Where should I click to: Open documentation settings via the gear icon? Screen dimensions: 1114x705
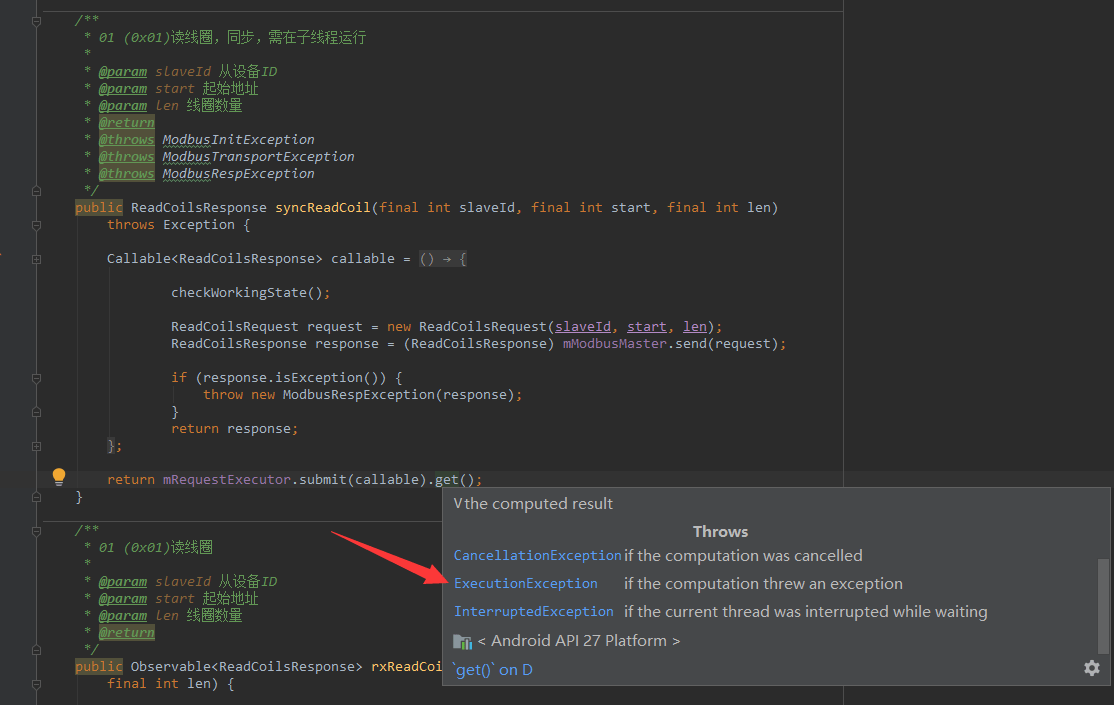[1091, 667]
